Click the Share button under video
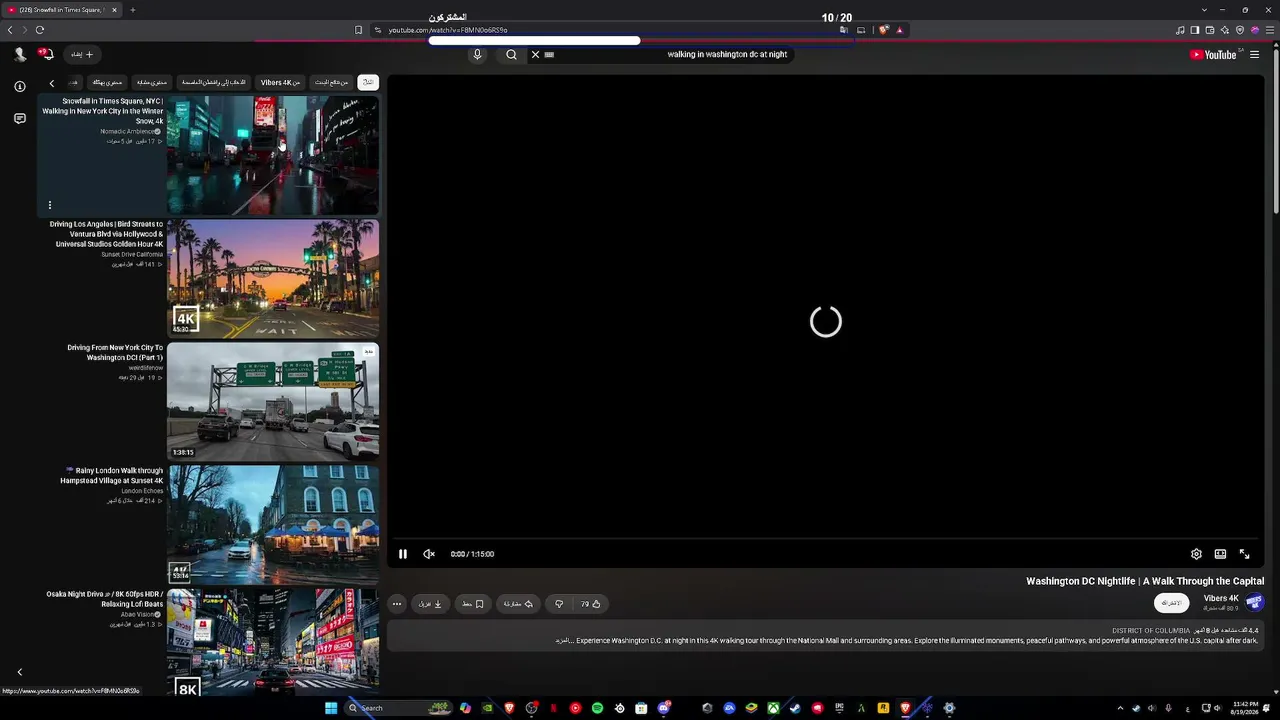The image size is (1280, 720). click(518, 604)
